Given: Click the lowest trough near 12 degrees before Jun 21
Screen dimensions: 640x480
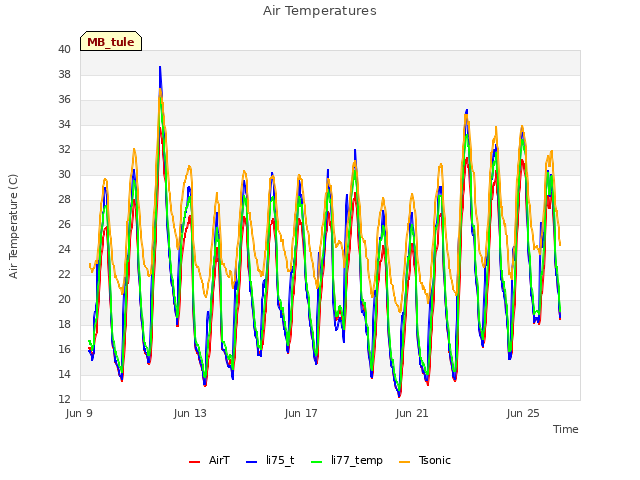Looking at the screenshot, I should pyautogui.click(x=399, y=396).
